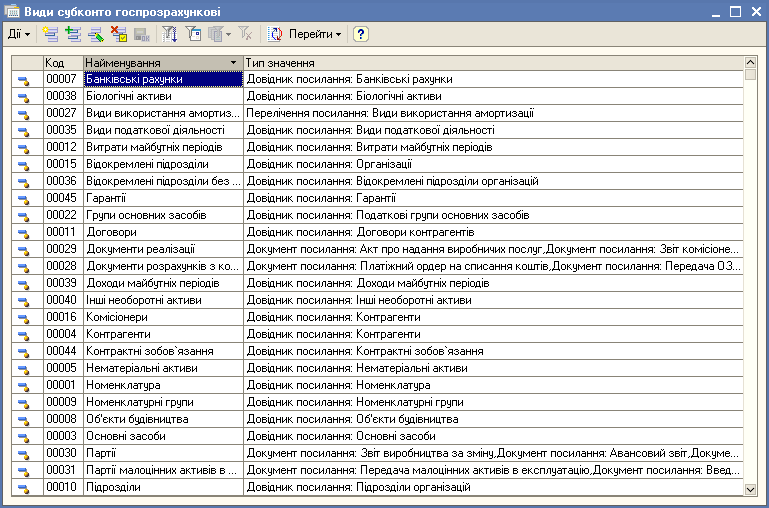Click the Тип значення column header
The image size is (769, 508).
pyautogui.click(x=493, y=63)
